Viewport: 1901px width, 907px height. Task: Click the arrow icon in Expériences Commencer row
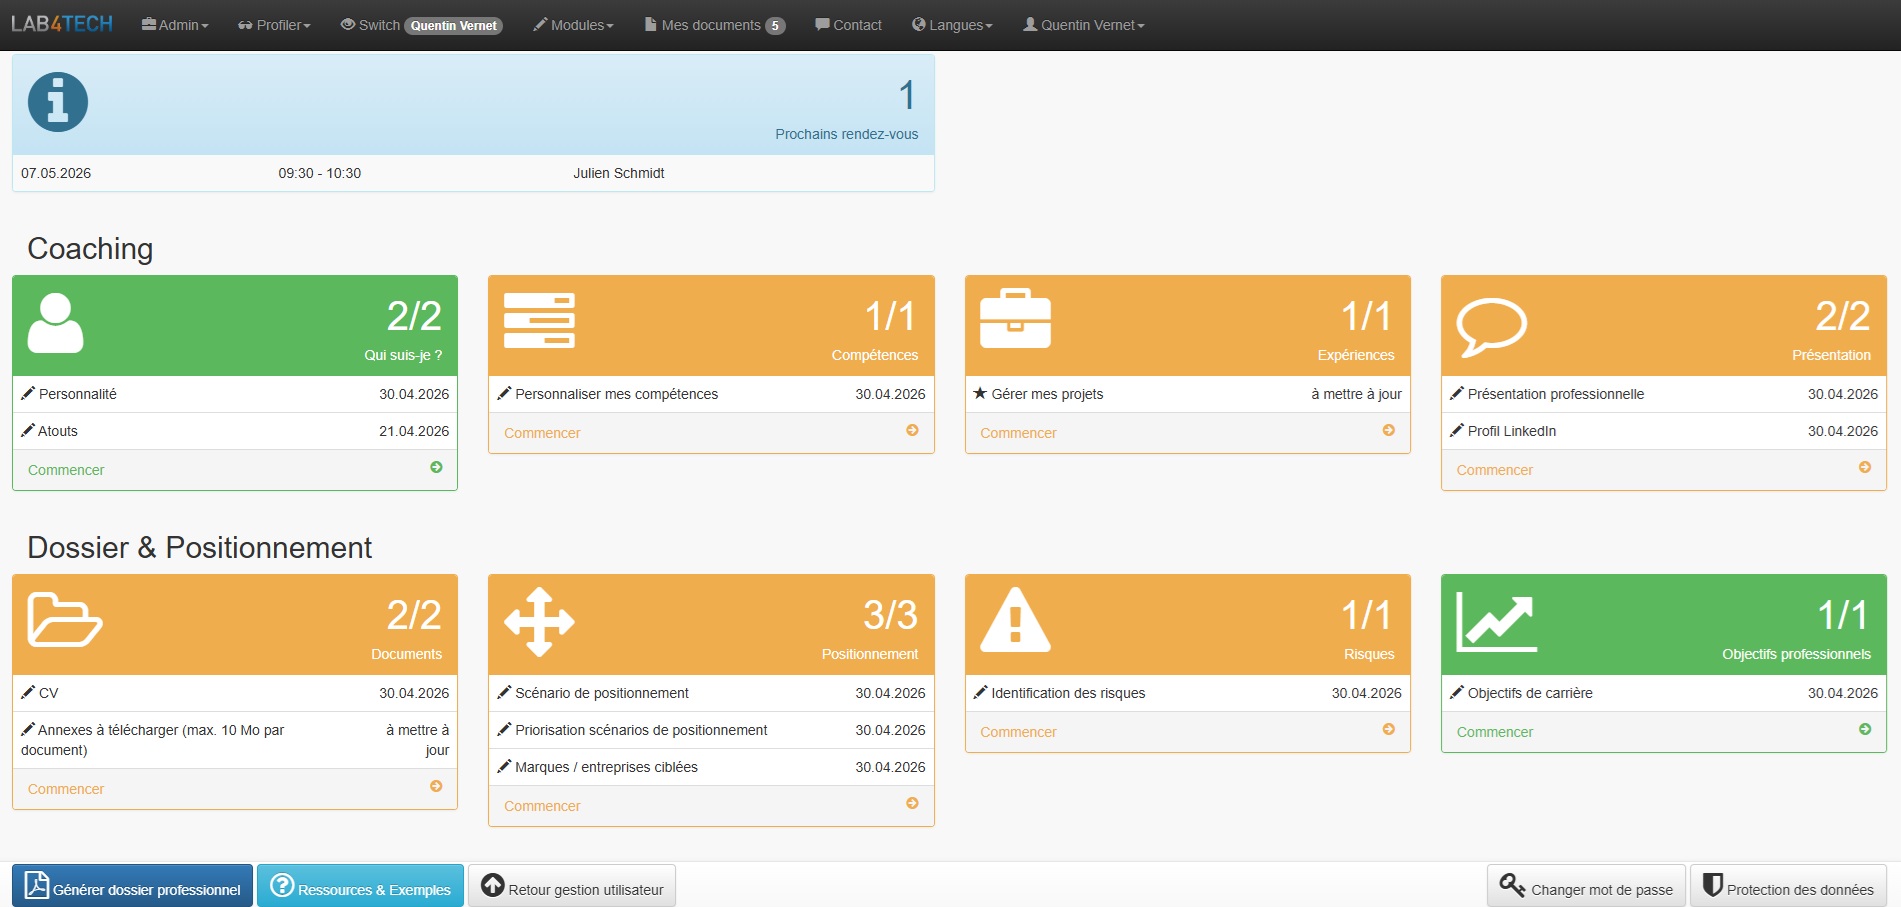(x=1389, y=430)
